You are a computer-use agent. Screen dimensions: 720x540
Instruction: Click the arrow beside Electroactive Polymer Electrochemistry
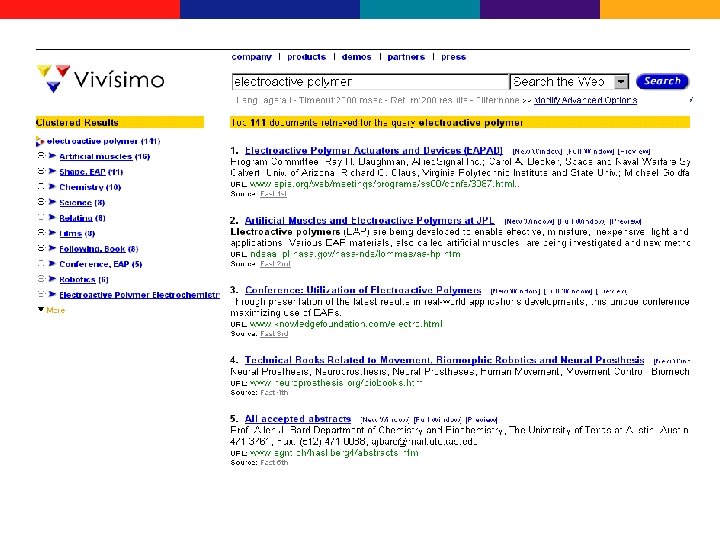tap(52, 294)
